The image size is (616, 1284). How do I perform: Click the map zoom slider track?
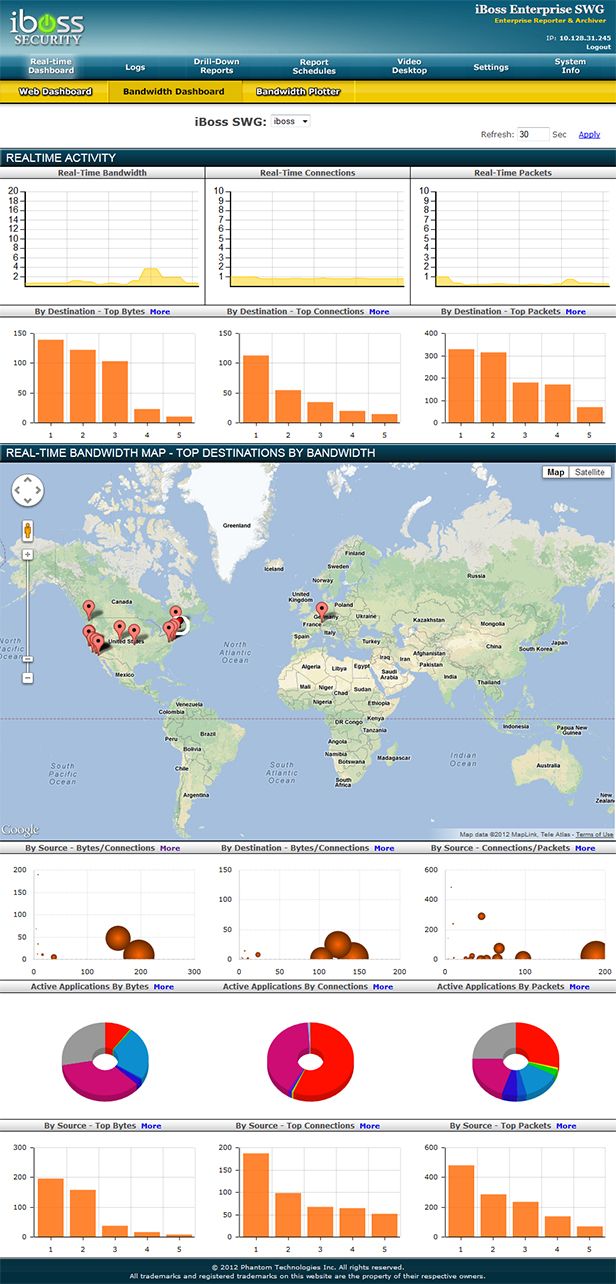[28, 615]
